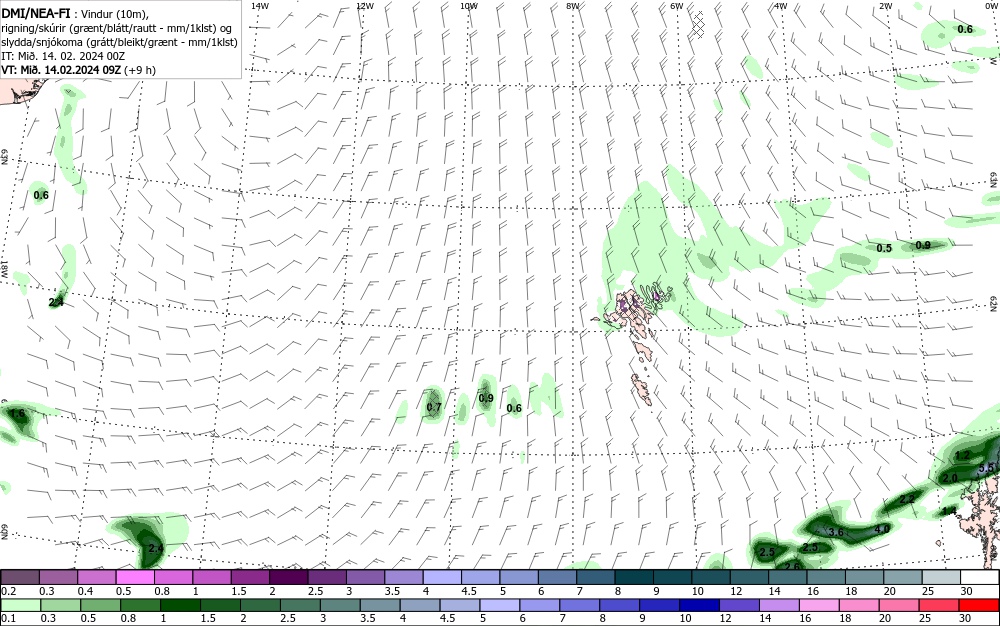Click the 6W longitude label
Image resolution: width=1000 pixels, height=626 pixels.
677,6
